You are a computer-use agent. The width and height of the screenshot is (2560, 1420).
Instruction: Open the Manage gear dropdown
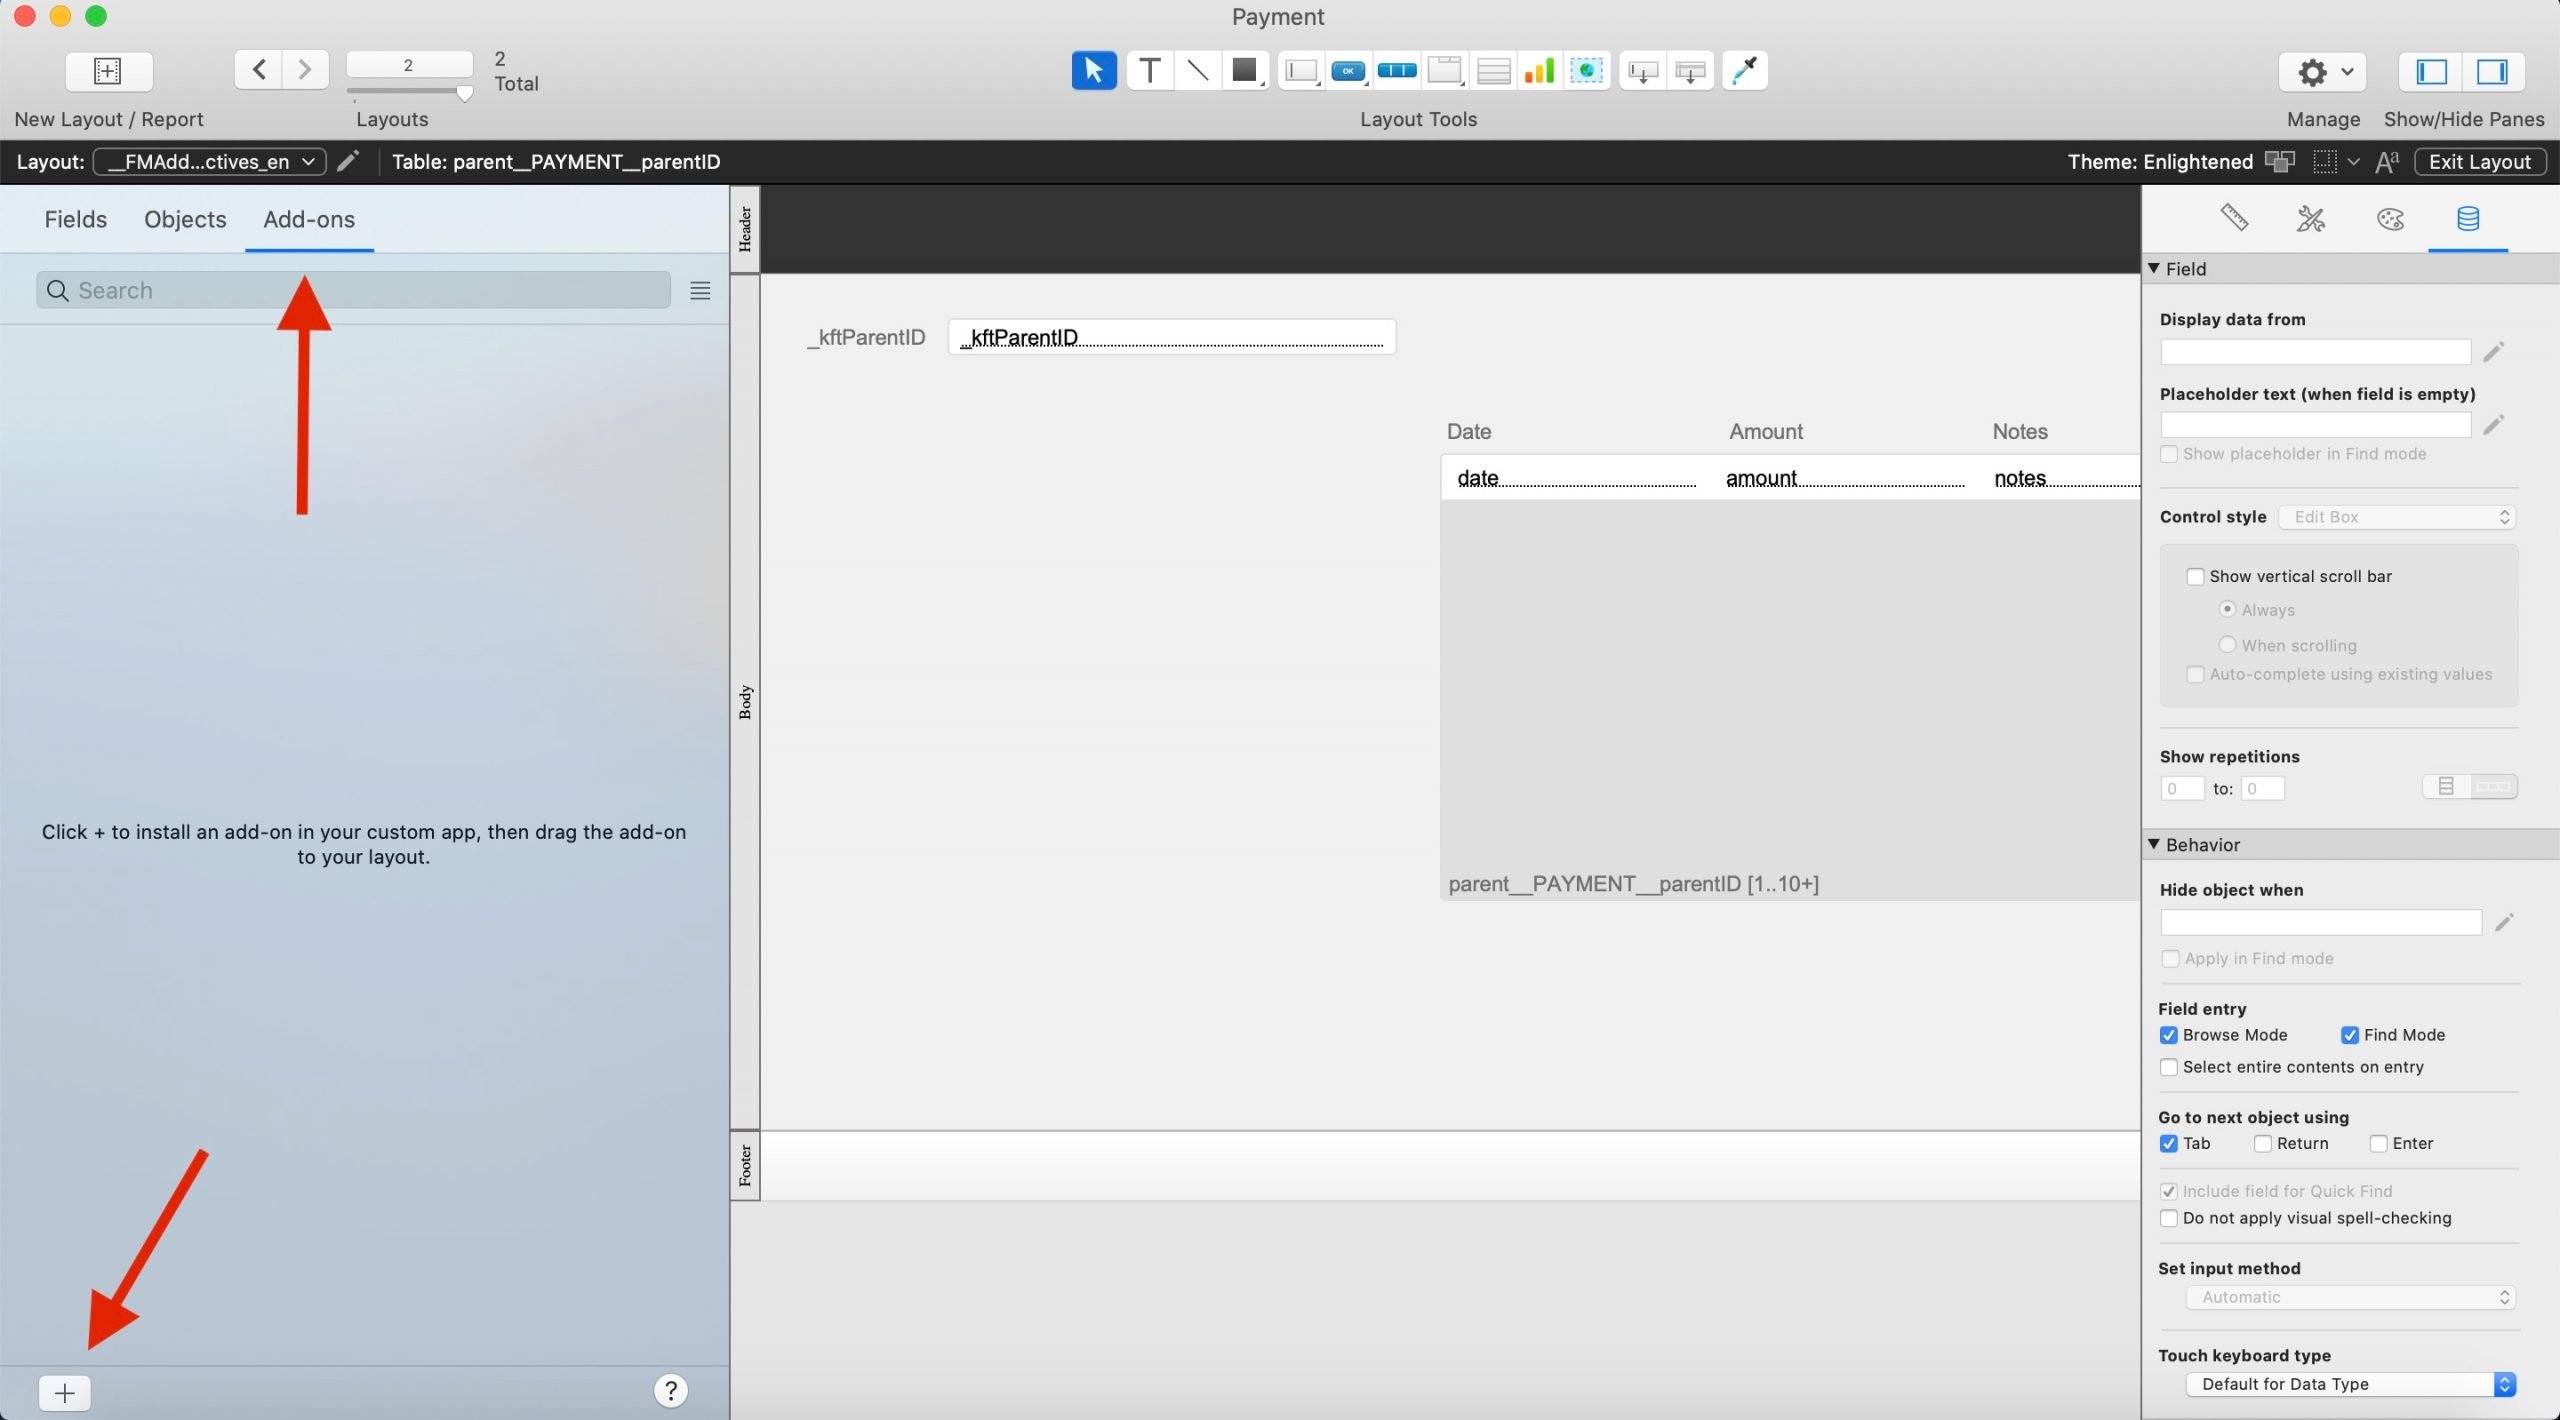tap(2322, 71)
